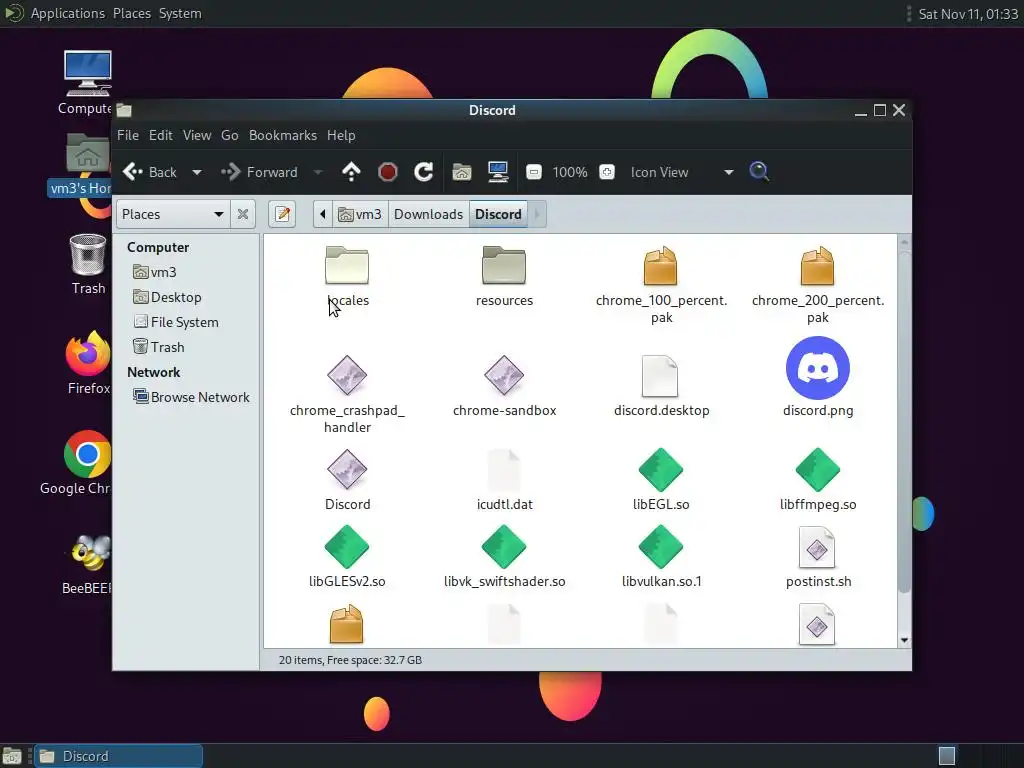
Task: Select the discord.desktop file
Action: tap(660, 385)
